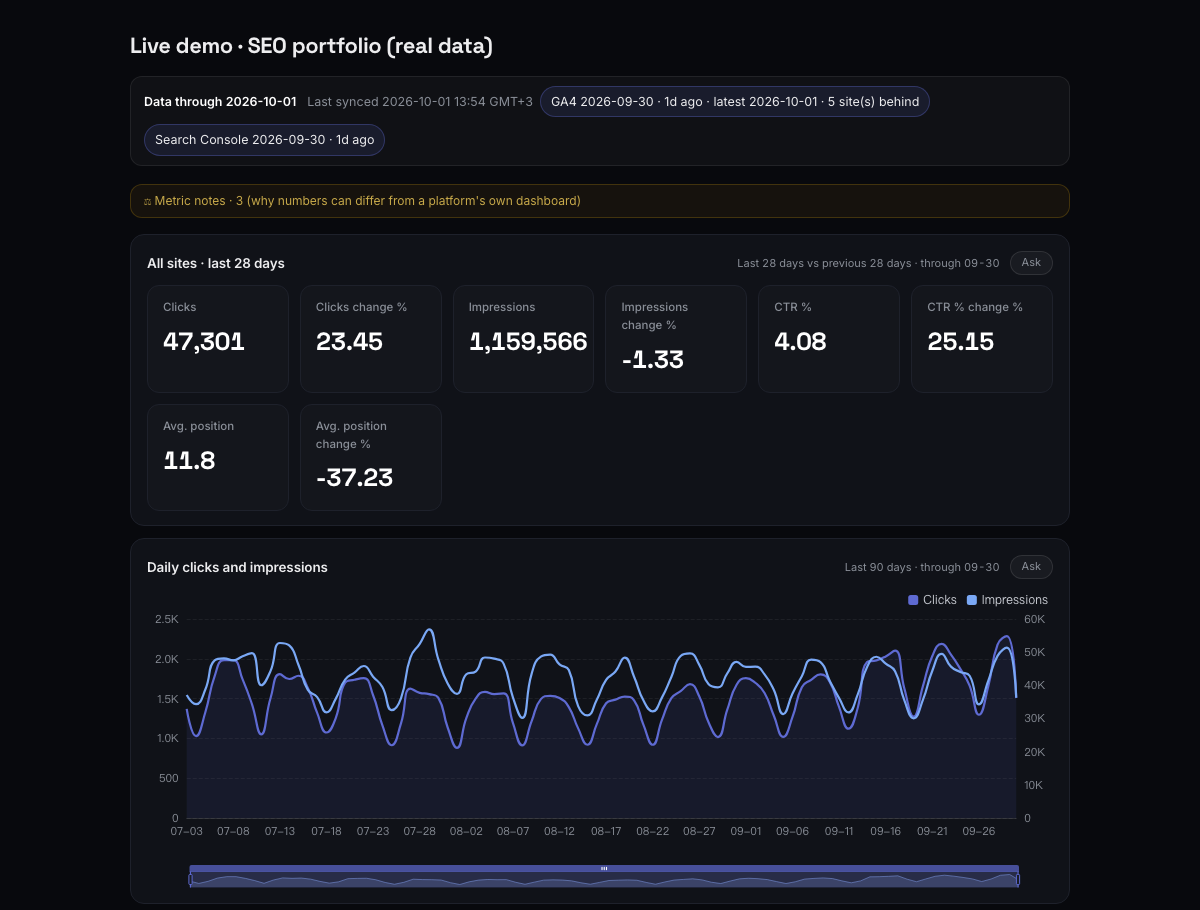Screen dimensions: 1200x910
Task: Toggle the Impressions legend series
Action: 1007,600
